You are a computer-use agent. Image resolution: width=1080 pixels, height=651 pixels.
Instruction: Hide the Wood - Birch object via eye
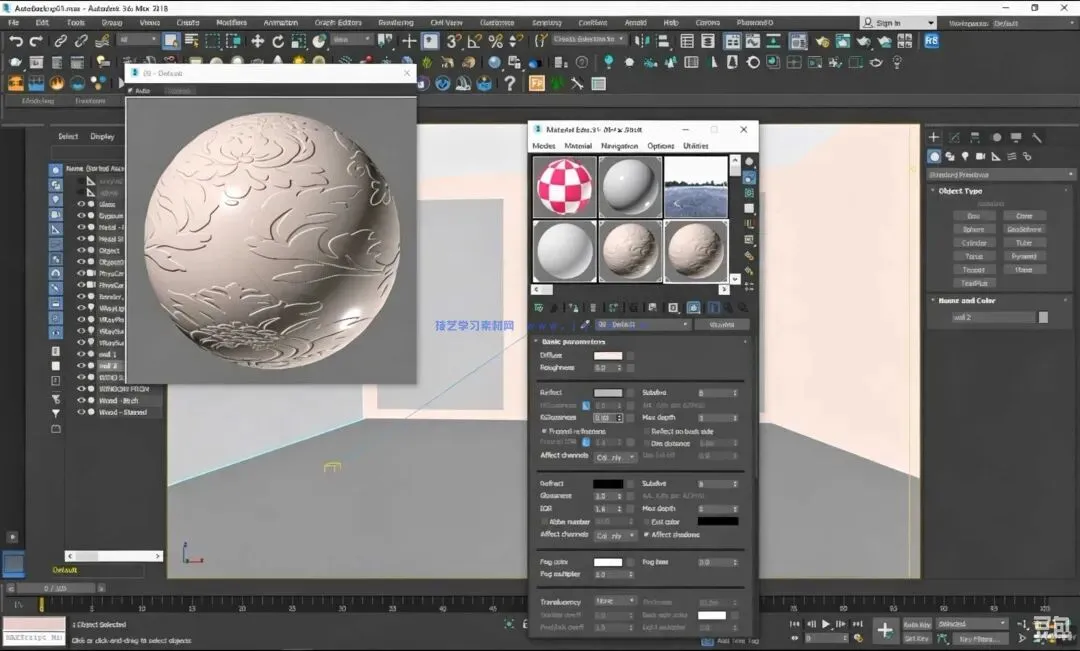[x=81, y=400]
